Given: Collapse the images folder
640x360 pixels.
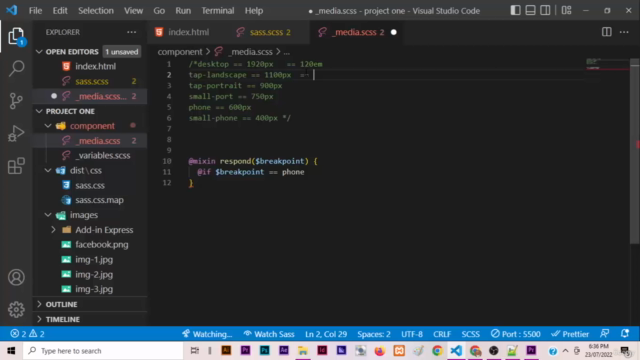Looking at the screenshot, I should (48, 215).
